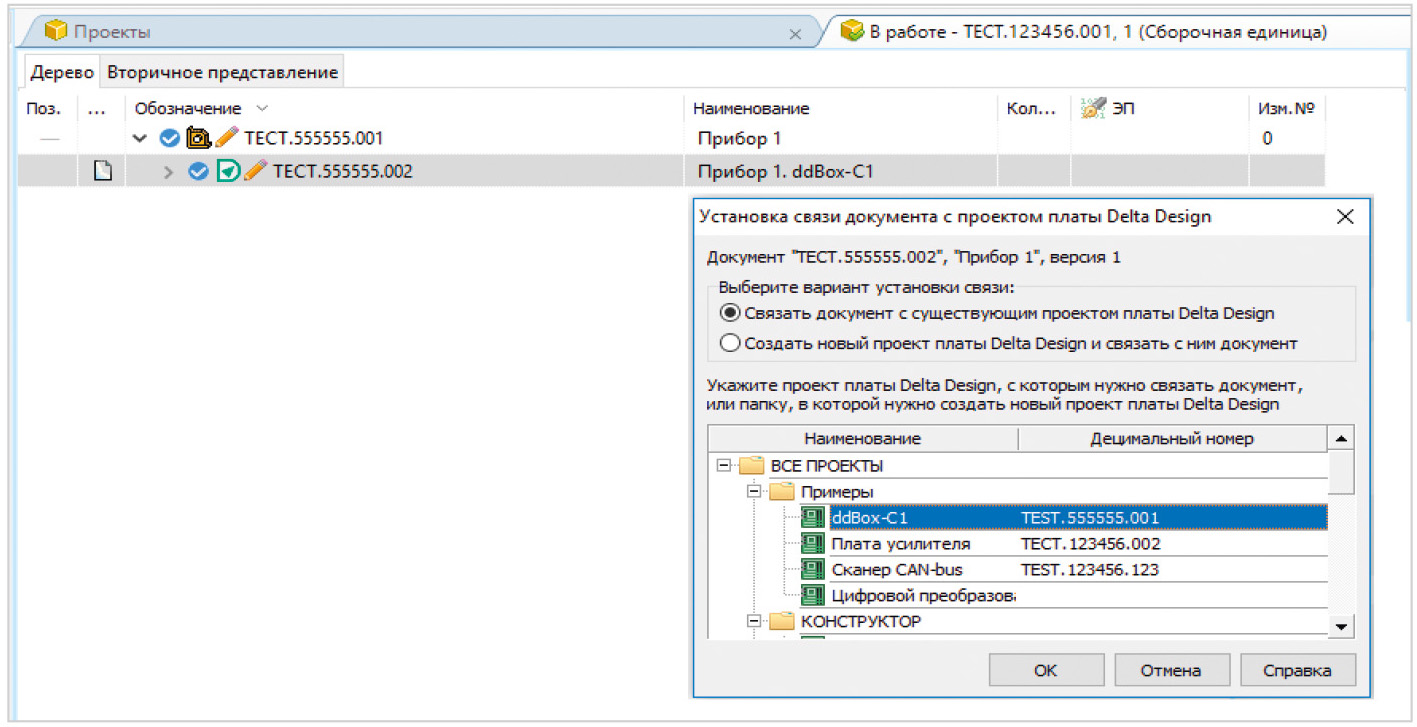Select the ВСЕ ПРОЕКТЫ folder label
This screenshot has width=1417, height=727.
point(826,466)
